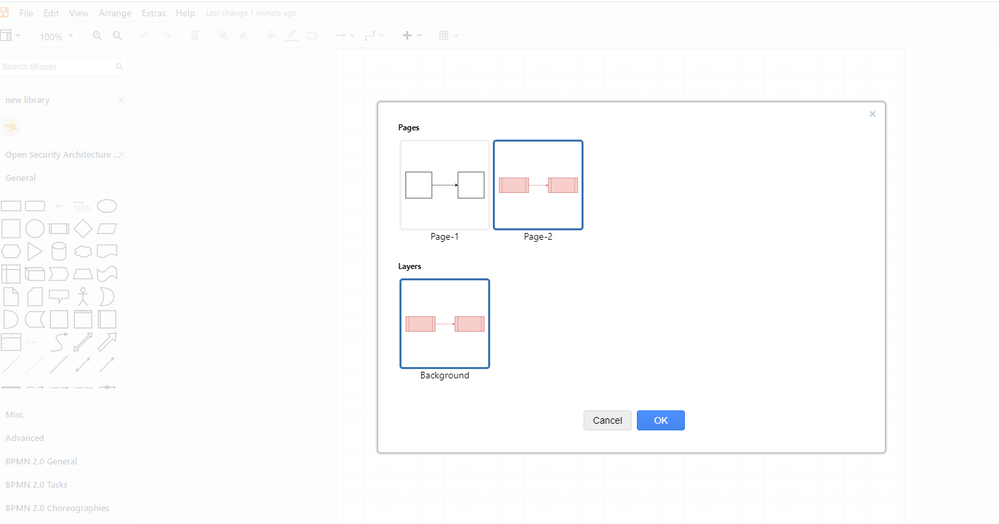This screenshot has width=999, height=524.
Task: Expand the BPMN 2.0 Choreographies section
Action: [57, 508]
